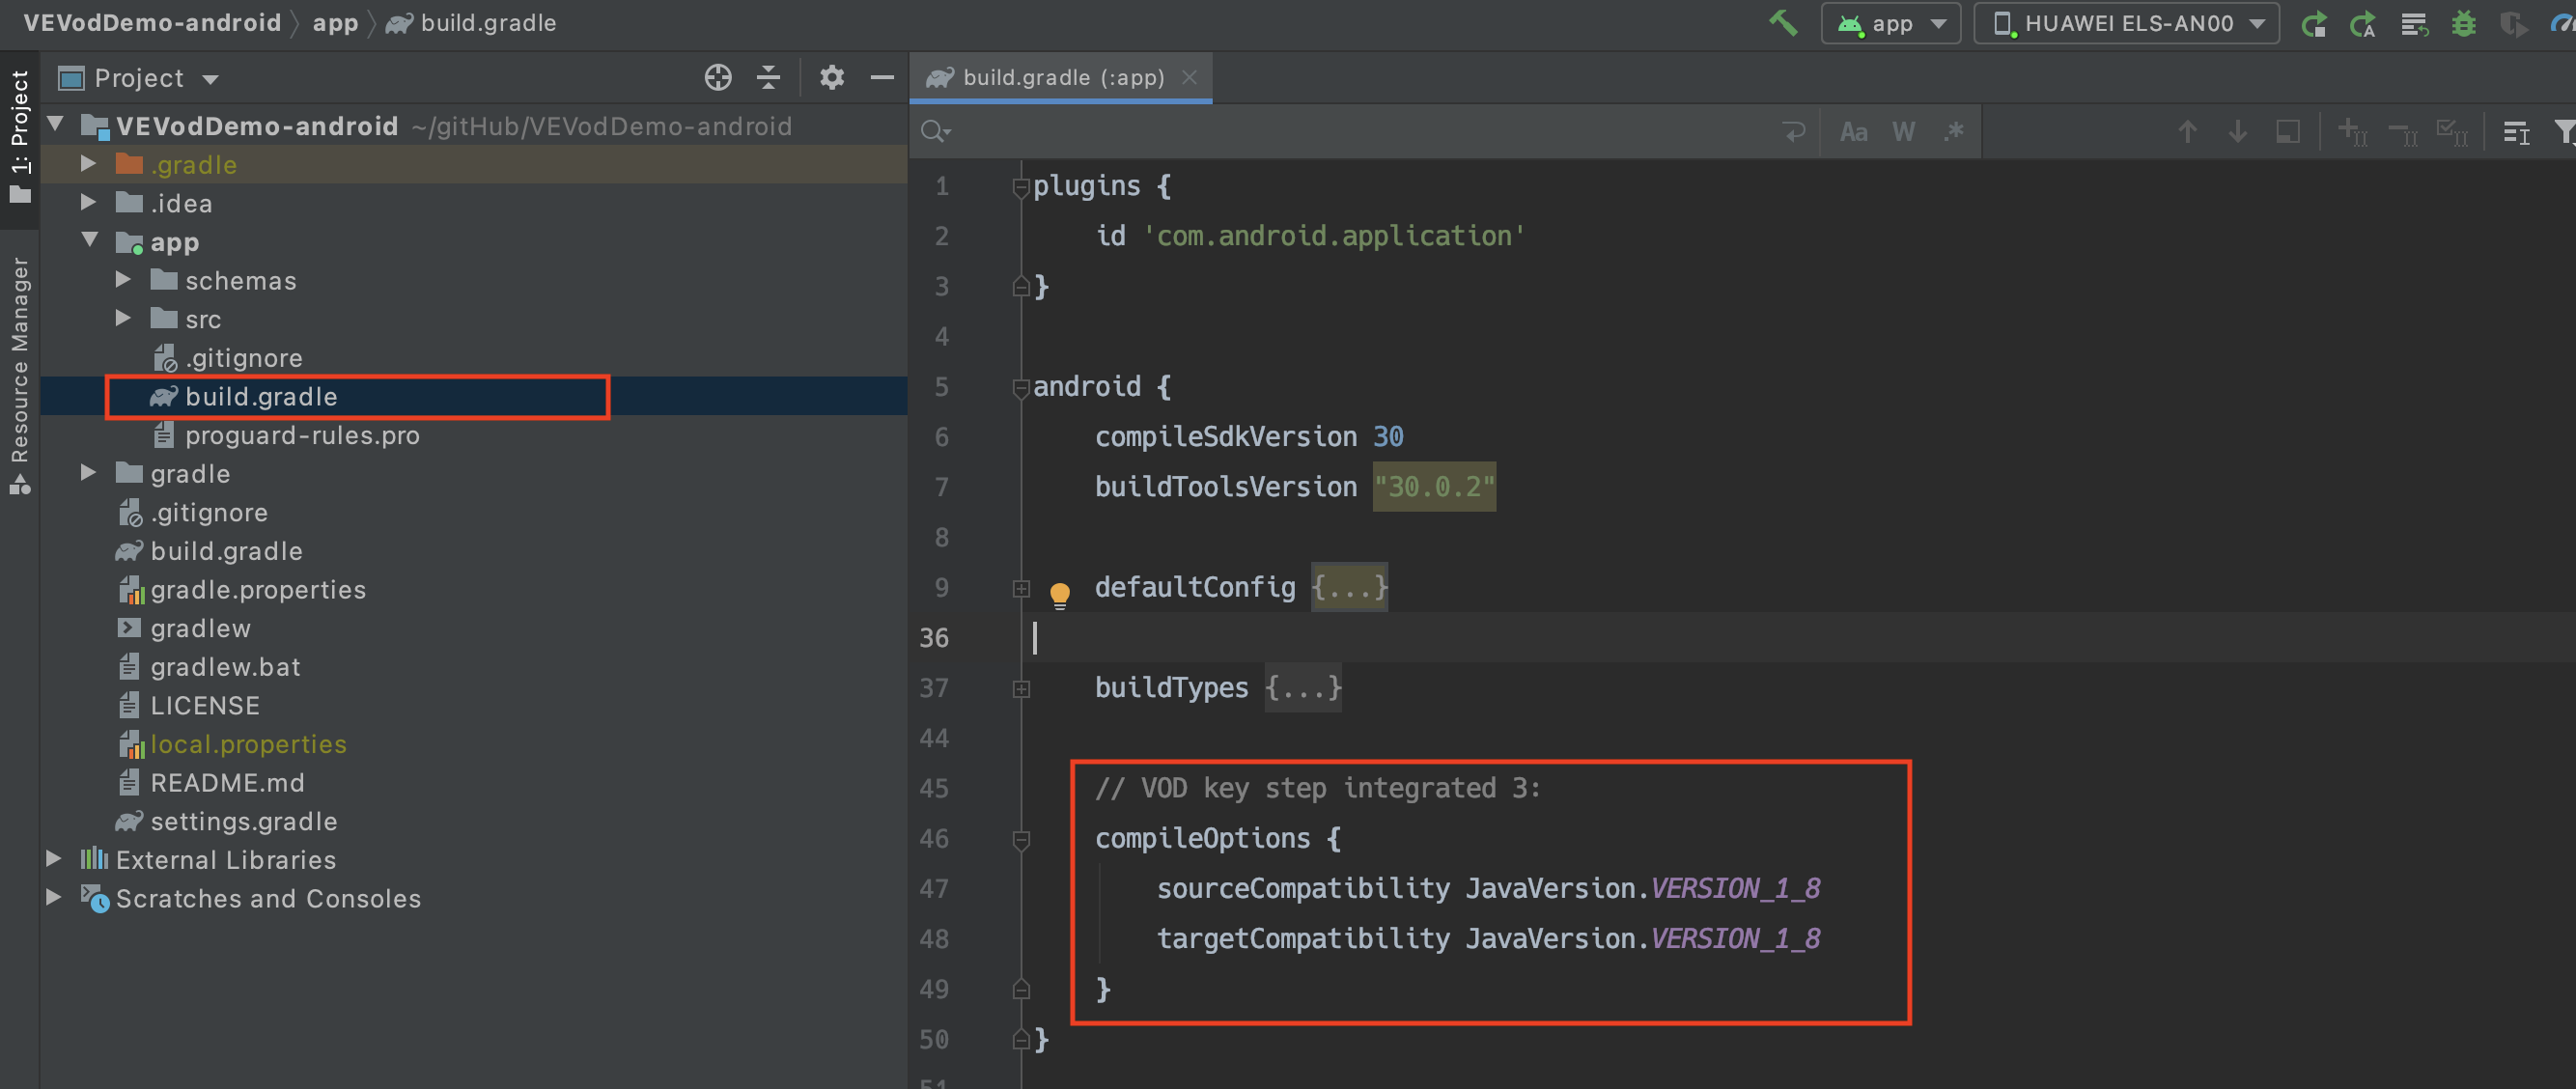
Task: Collapse the android block fold marker
Action: point(1021,388)
